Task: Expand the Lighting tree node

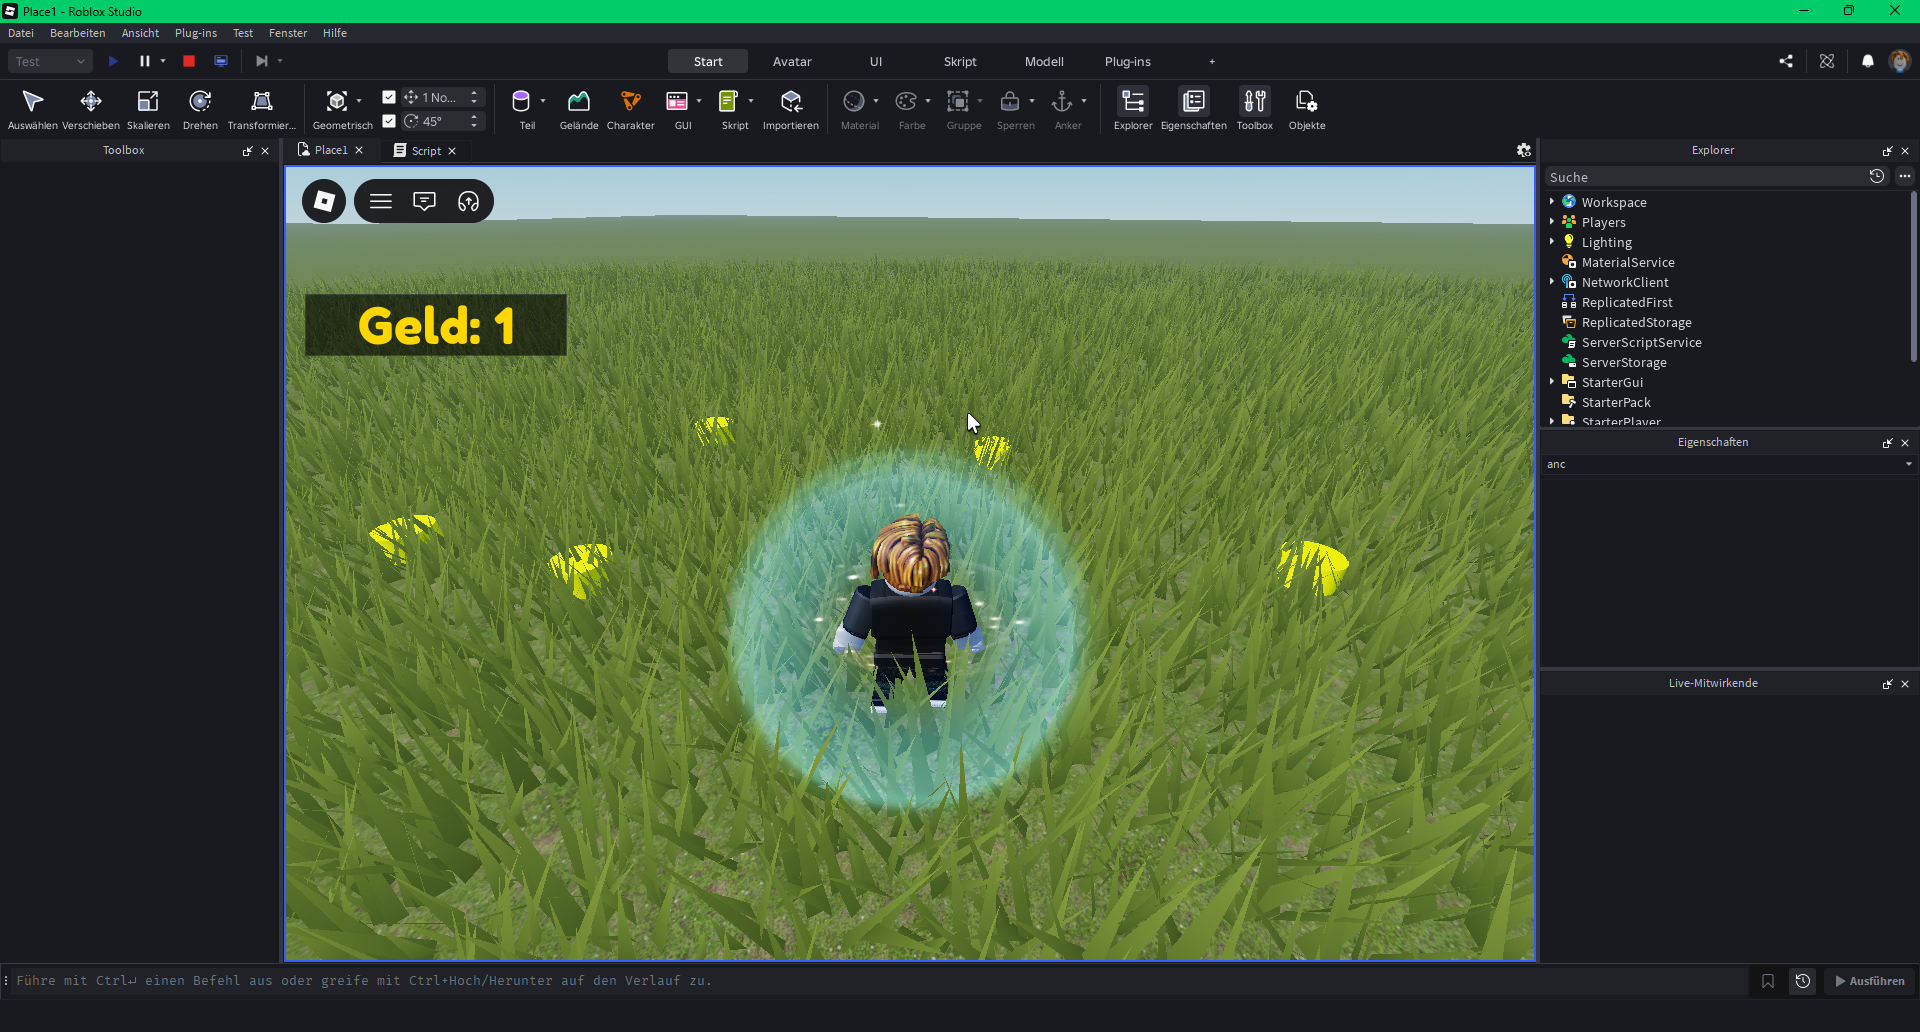Action: [1552, 241]
